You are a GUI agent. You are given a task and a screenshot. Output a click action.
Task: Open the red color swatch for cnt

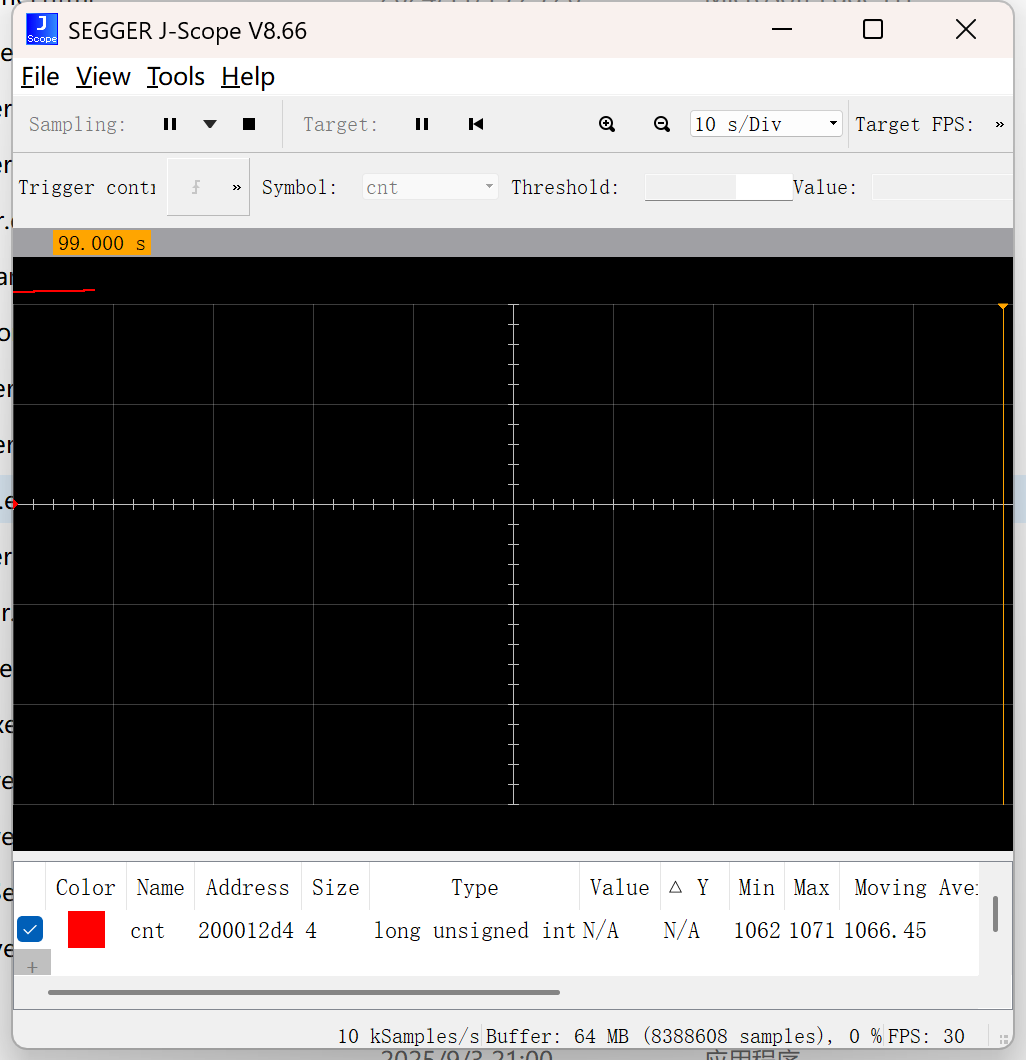87,930
